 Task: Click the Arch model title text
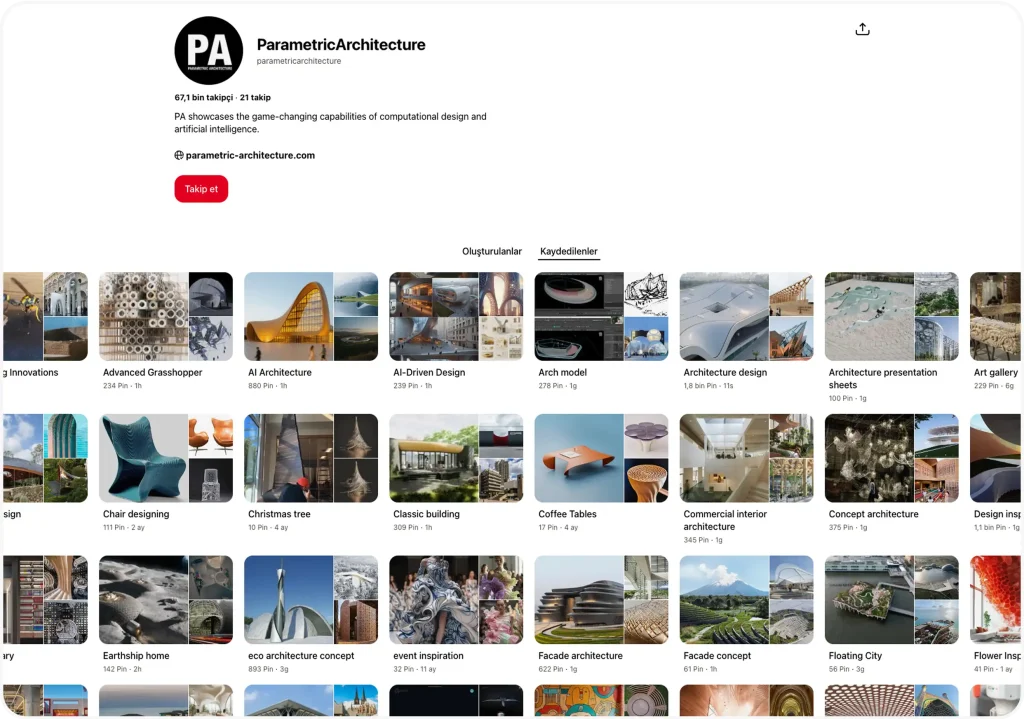[562, 372]
